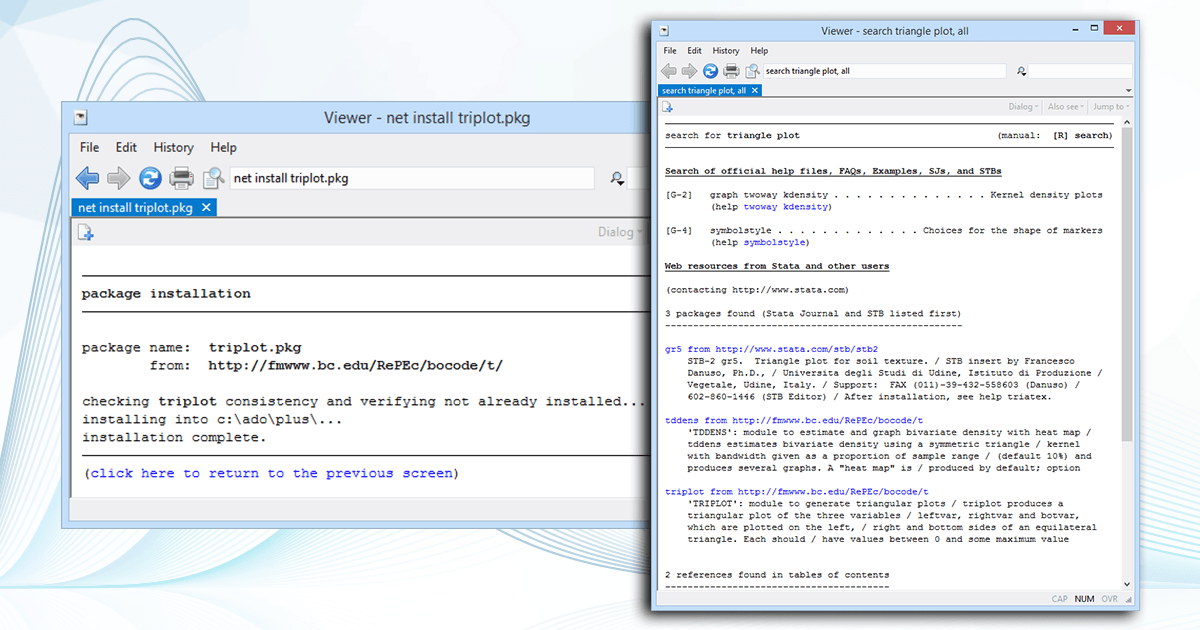Print from the search triangle plot Viewer

tap(731, 71)
